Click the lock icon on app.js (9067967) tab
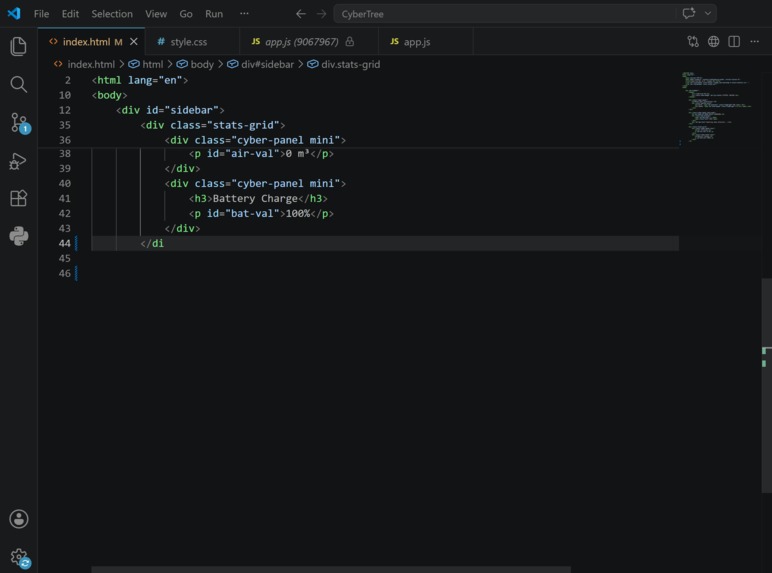This screenshot has height=573, width=772. click(x=350, y=41)
